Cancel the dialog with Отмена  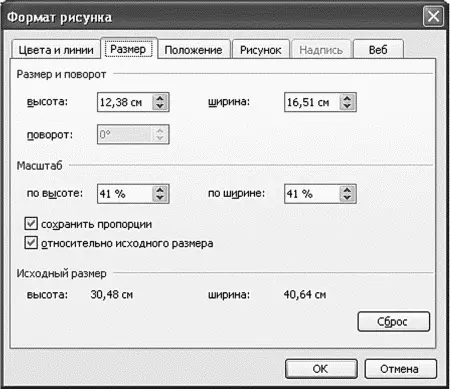coord(400,369)
